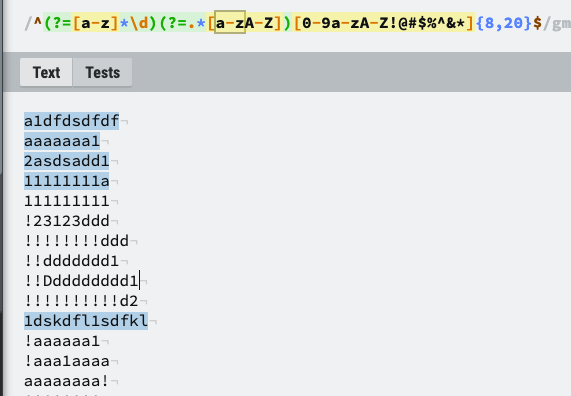The width and height of the screenshot is (571, 396).
Task: Click the matched line 1dskdfl1sdfkl
Action: pyautogui.click(x=86, y=321)
